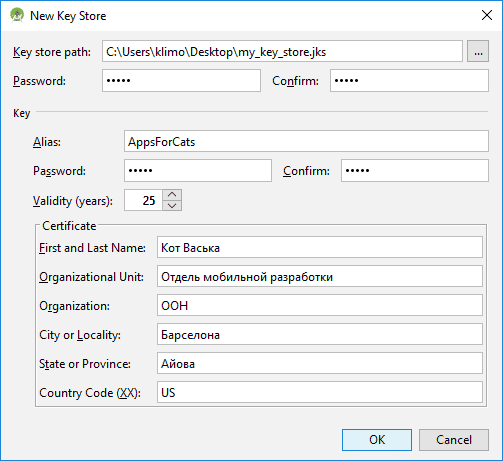Click the Organizational Unit field
The width and height of the screenshot is (503, 461).
point(320,276)
